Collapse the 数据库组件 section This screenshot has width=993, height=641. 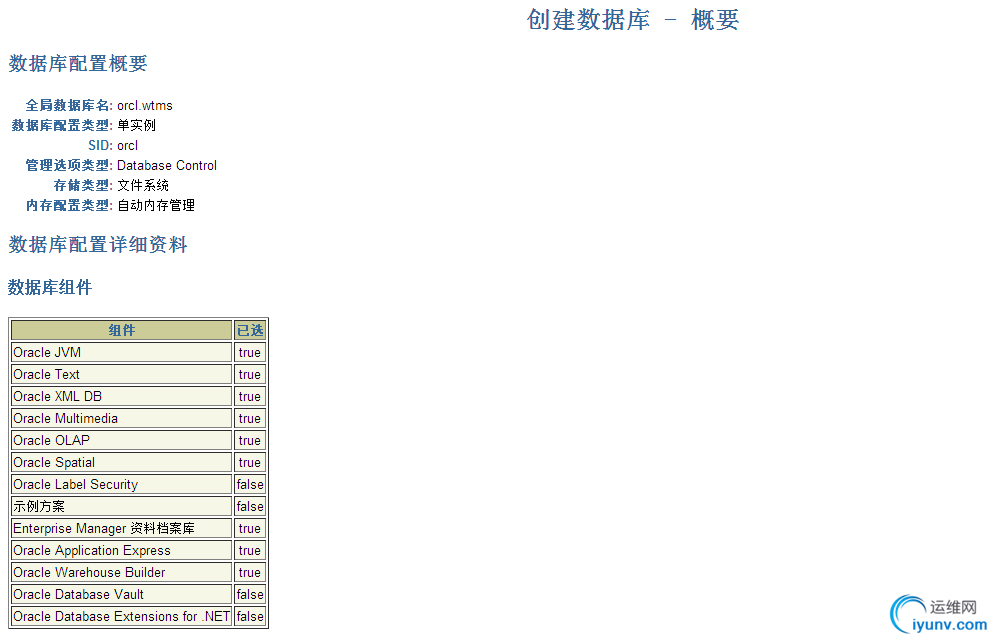[x=50, y=288]
